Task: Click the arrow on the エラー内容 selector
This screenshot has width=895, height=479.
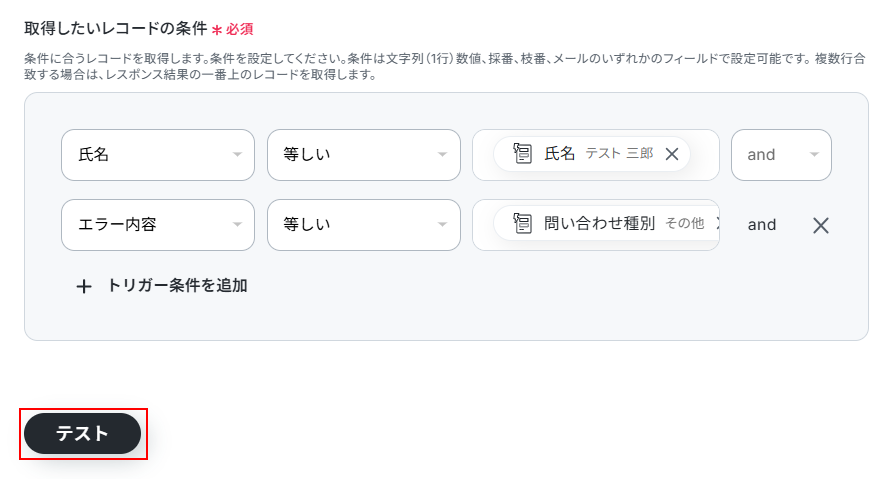Action: (237, 225)
